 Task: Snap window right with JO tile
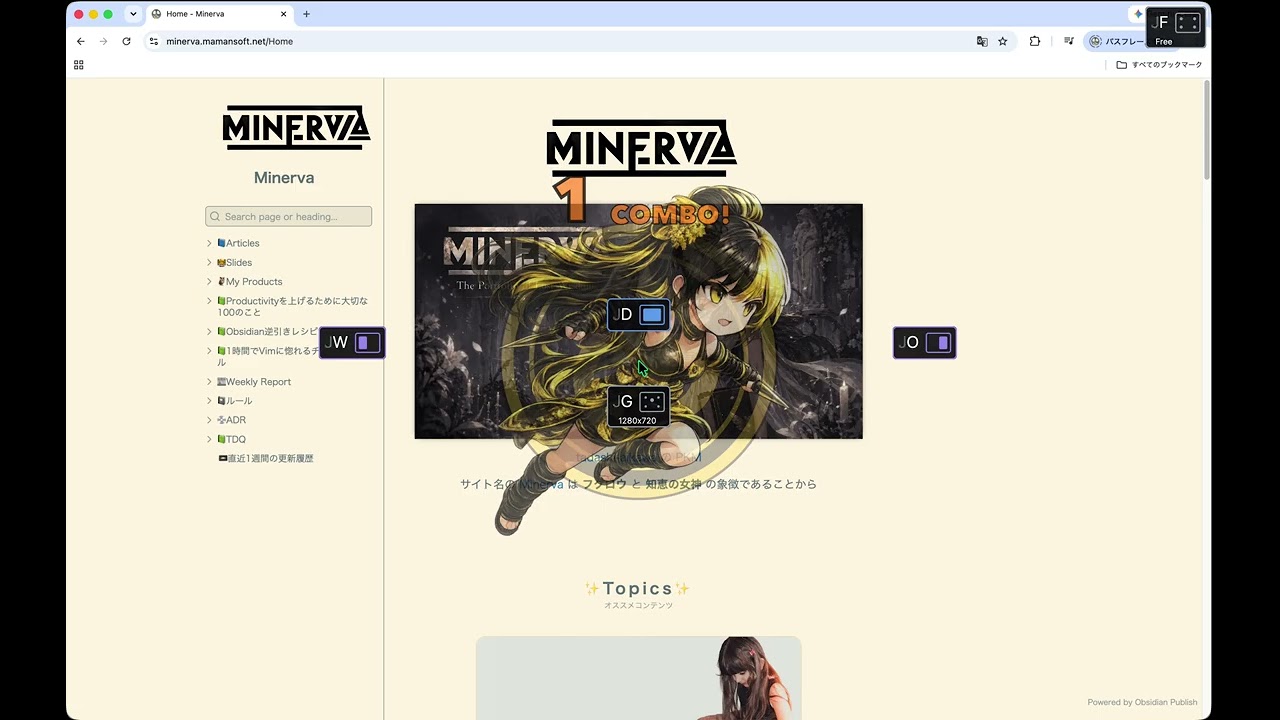(924, 343)
